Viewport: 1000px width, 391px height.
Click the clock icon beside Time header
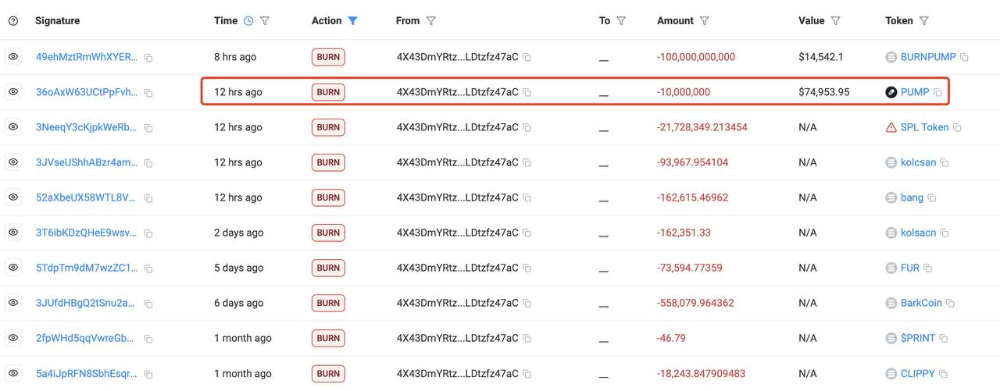pos(249,21)
